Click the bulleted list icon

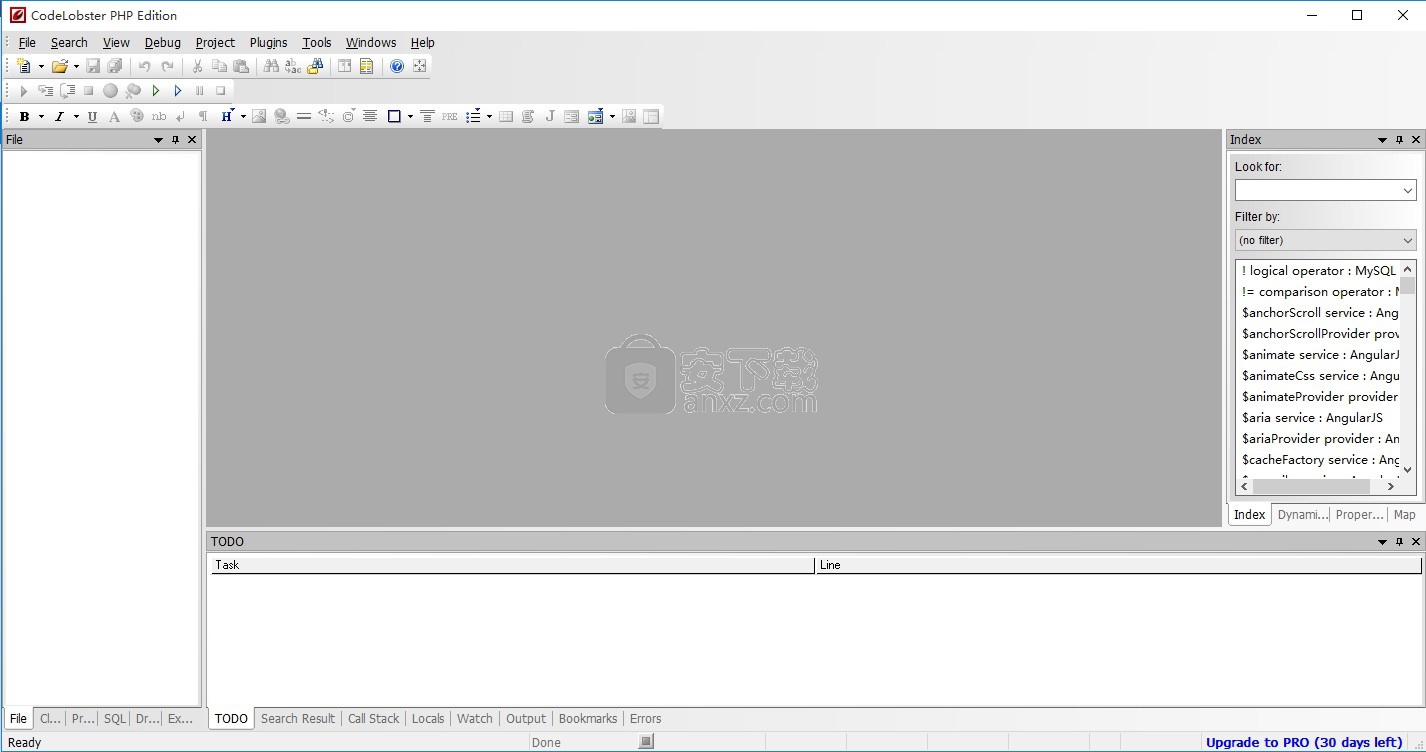pos(473,116)
